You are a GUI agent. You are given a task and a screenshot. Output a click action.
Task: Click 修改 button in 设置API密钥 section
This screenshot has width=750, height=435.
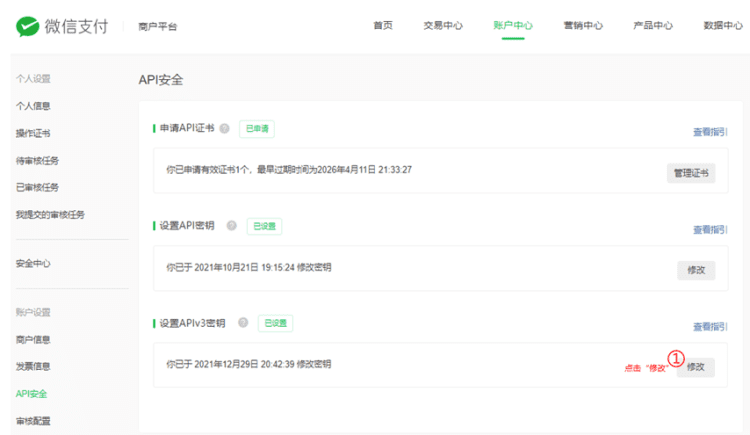pyautogui.click(x=696, y=270)
